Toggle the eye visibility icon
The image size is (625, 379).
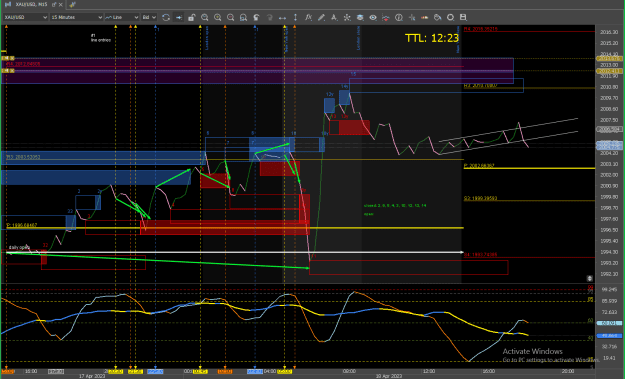(373, 17)
